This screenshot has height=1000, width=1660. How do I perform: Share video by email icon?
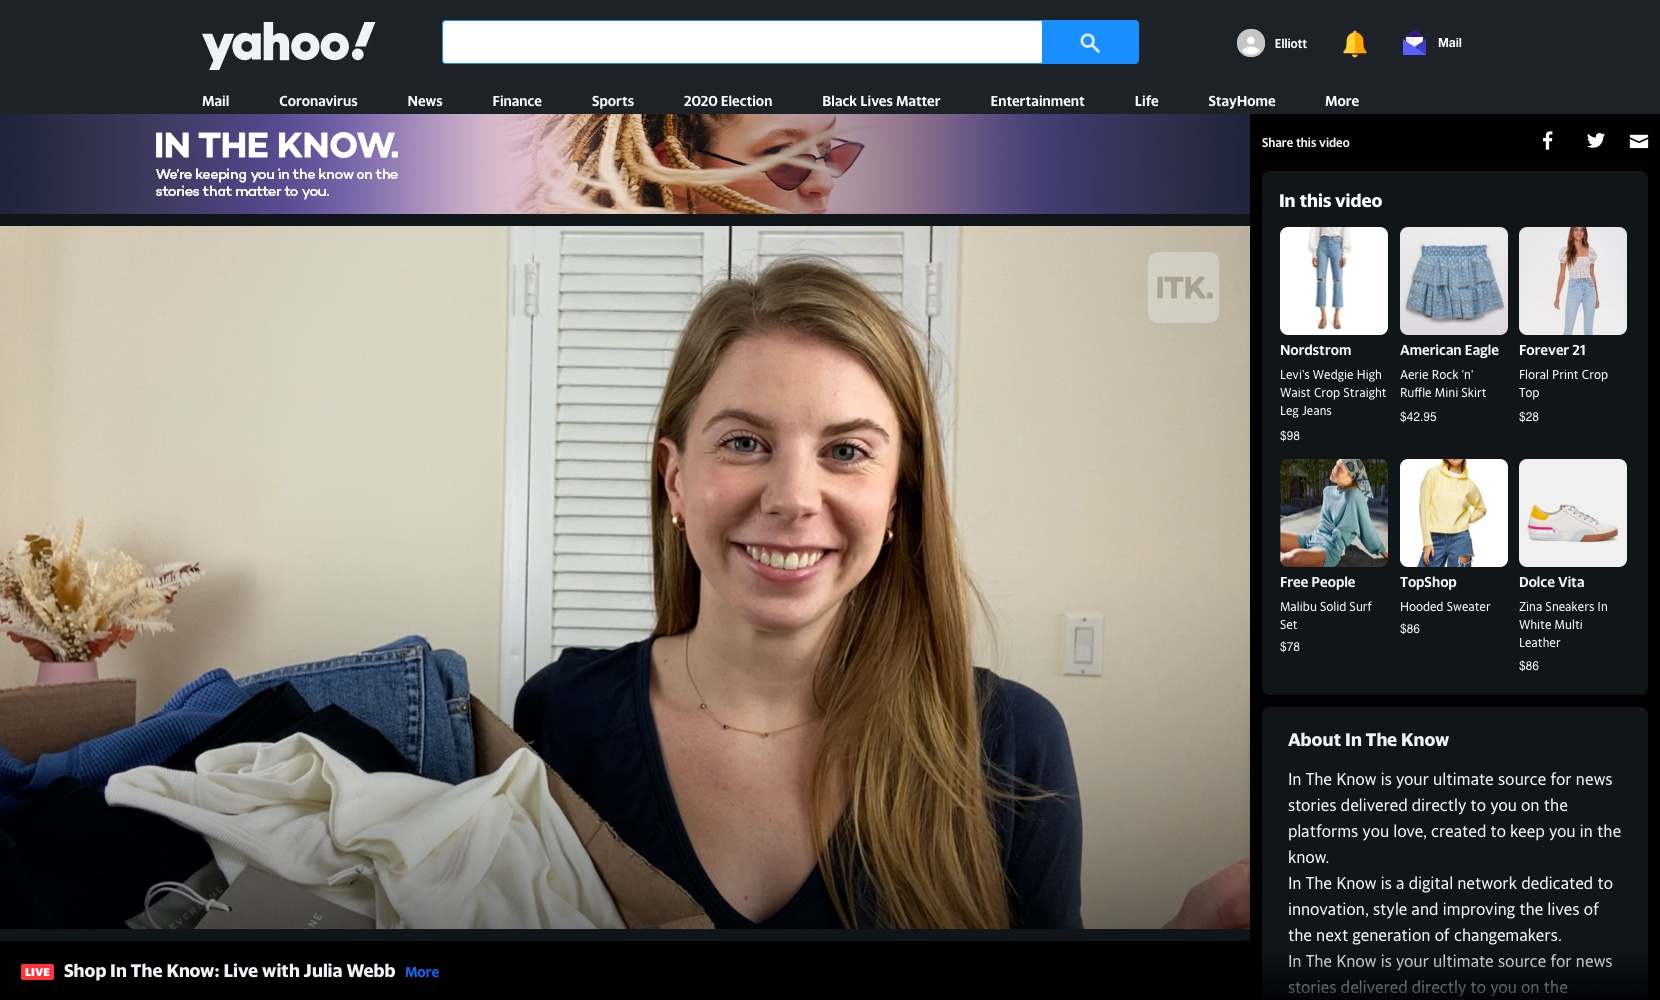click(1638, 141)
